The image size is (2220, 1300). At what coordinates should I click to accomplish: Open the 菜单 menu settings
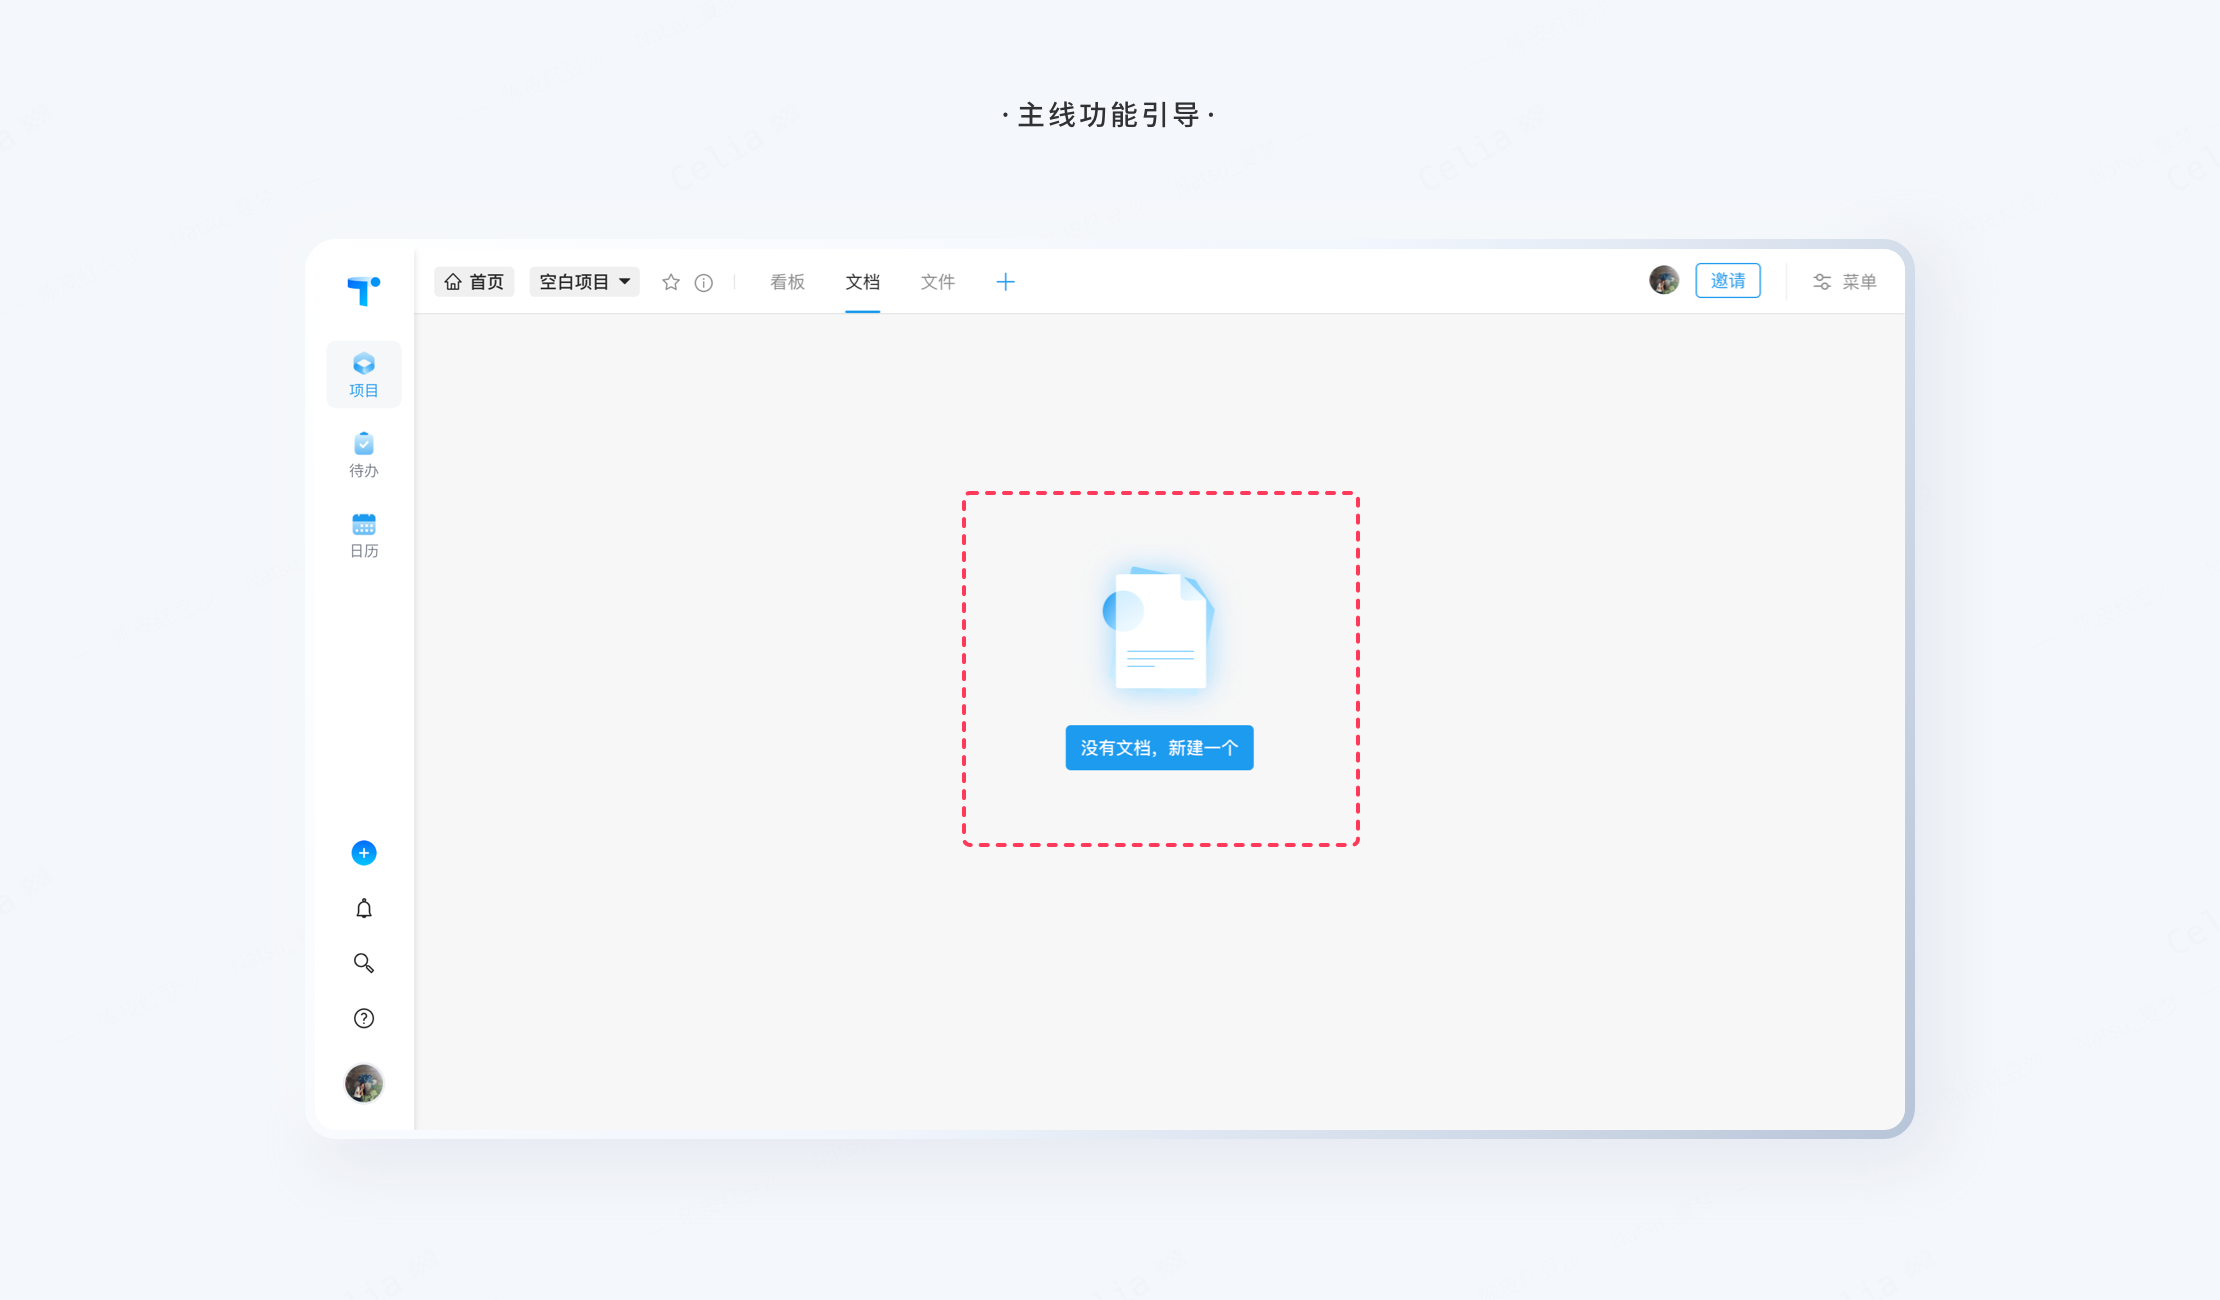click(x=1845, y=282)
